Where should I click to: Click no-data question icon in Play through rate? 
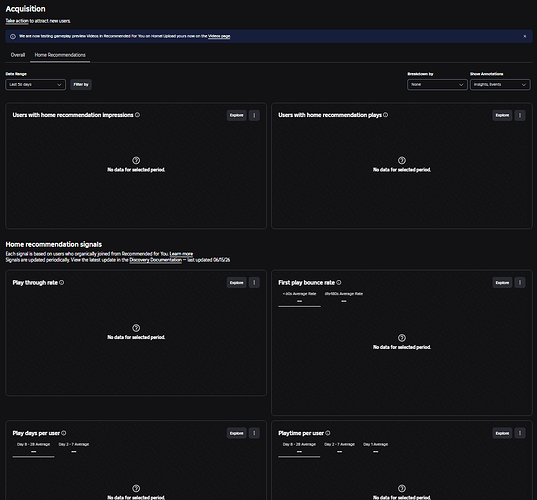tap(136, 328)
